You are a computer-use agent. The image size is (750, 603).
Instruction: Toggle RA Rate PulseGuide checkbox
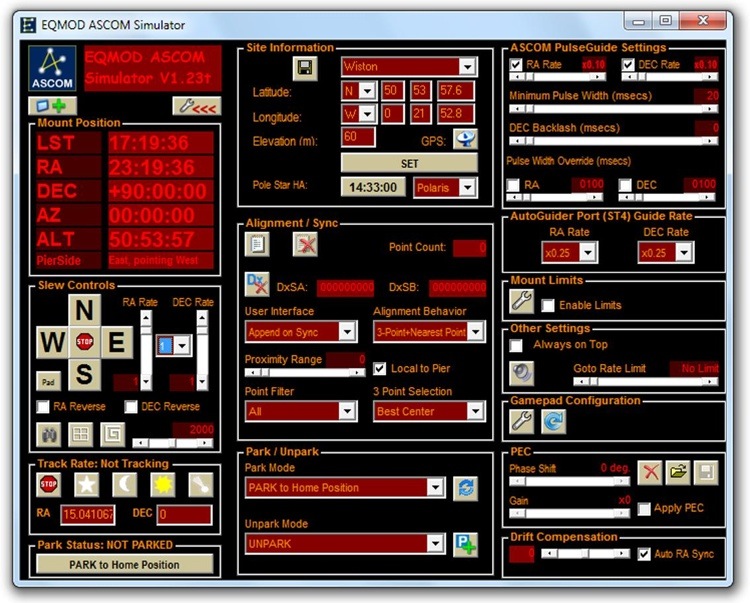[516, 64]
